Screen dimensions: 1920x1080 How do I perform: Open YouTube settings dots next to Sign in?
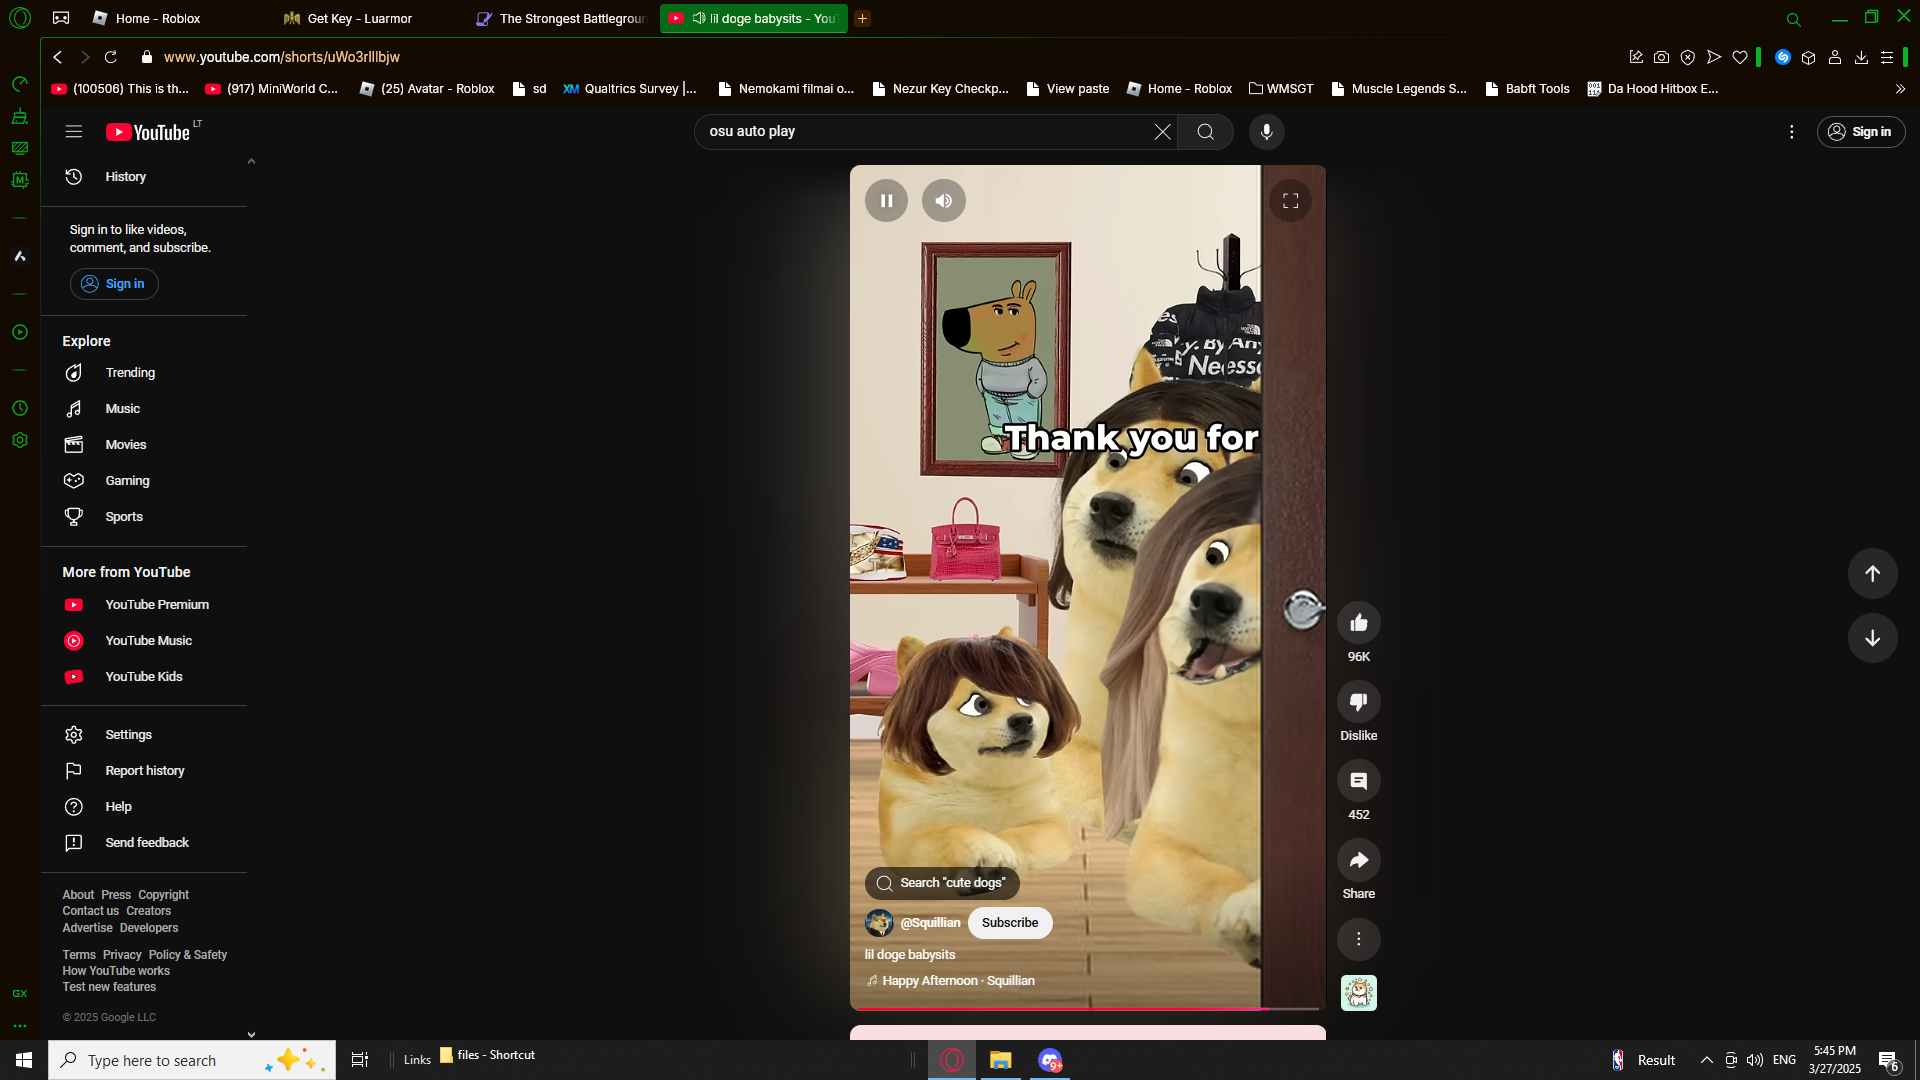[1791, 132]
